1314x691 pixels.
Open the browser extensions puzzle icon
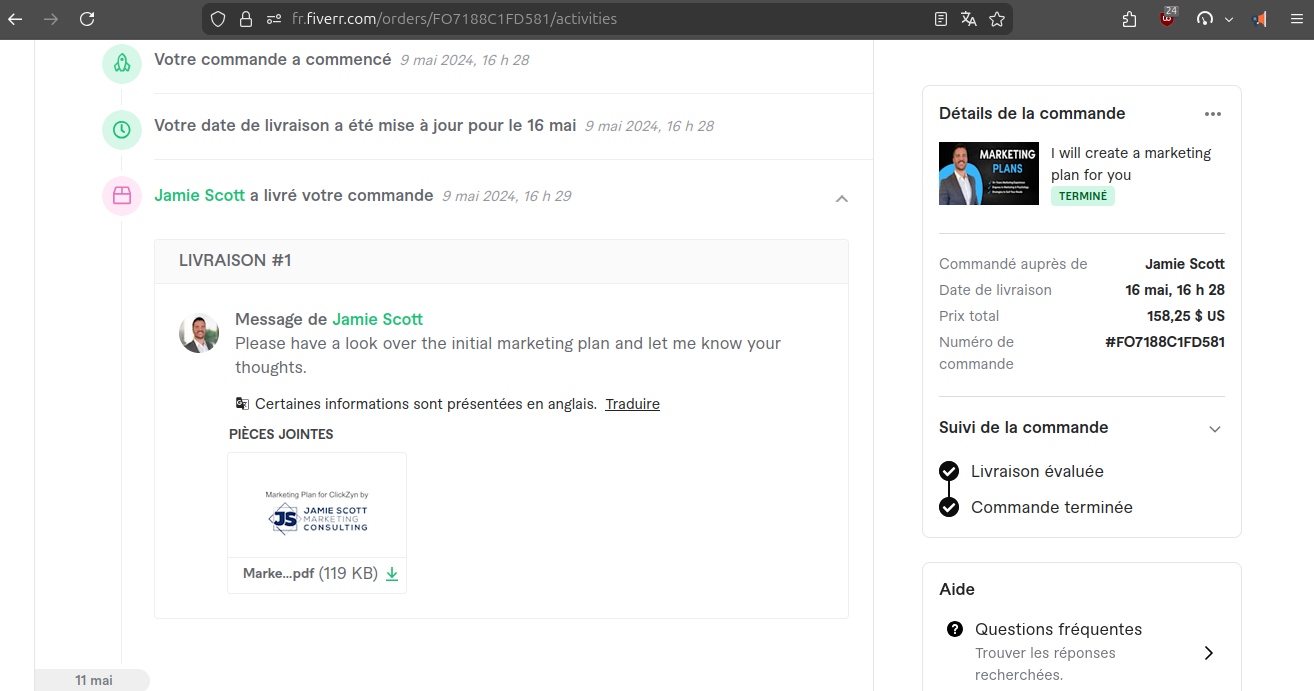pyautogui.click(x=1129, y=19)
